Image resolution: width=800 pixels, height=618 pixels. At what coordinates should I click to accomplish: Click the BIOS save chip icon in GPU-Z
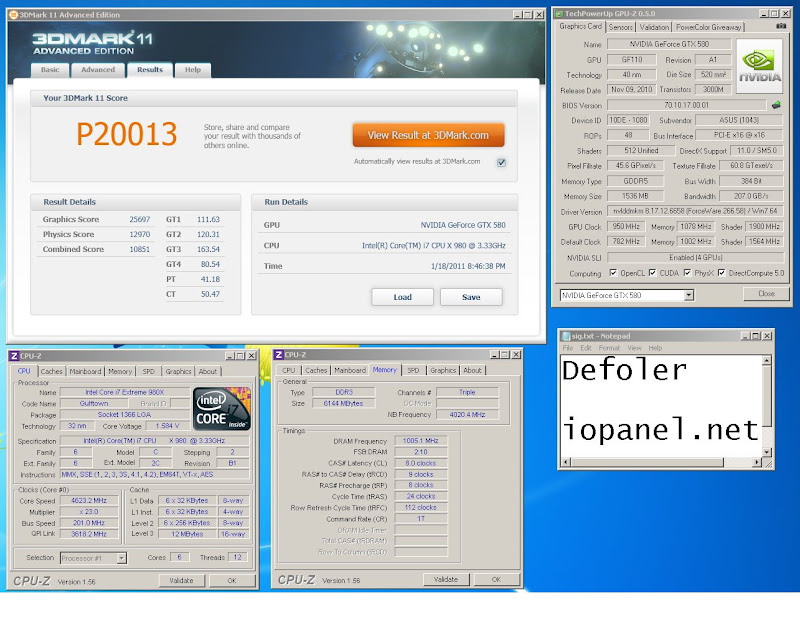coord(776,105)
